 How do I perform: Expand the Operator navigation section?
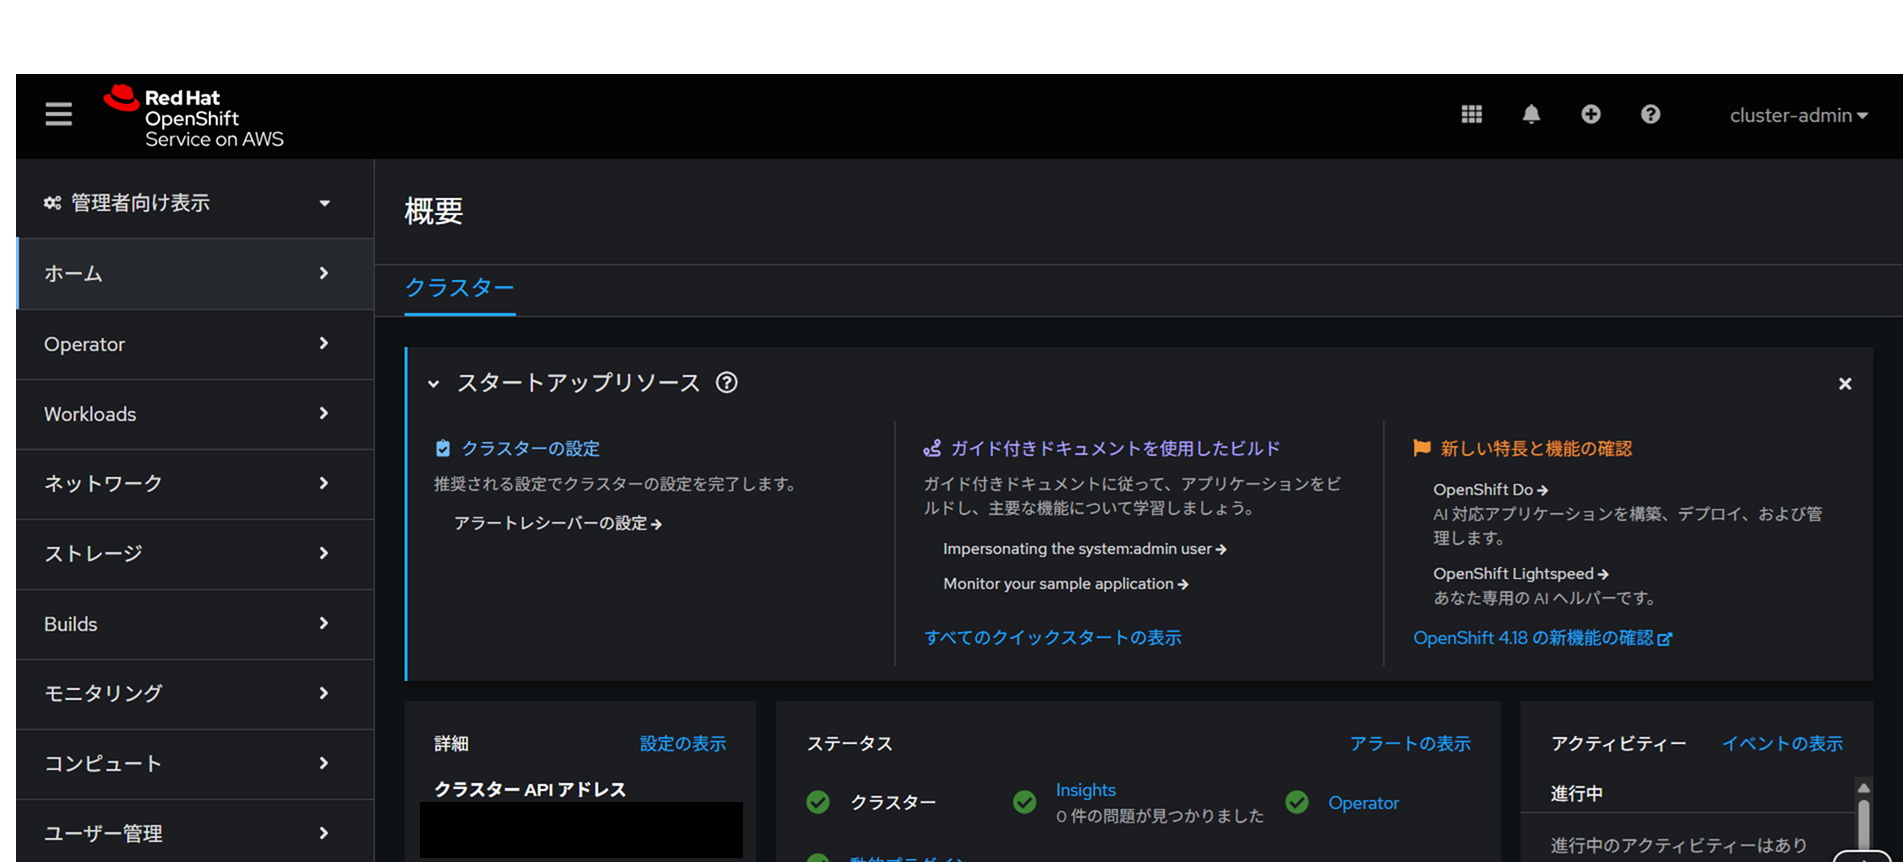click(188, 344)
